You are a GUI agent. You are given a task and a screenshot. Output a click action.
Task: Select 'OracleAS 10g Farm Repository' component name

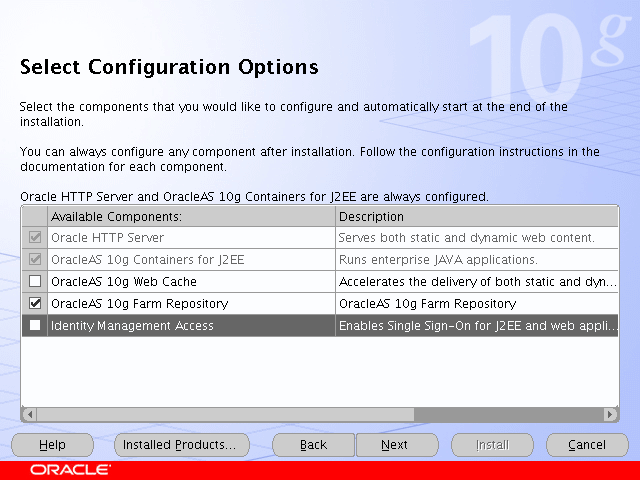point(139,304)
